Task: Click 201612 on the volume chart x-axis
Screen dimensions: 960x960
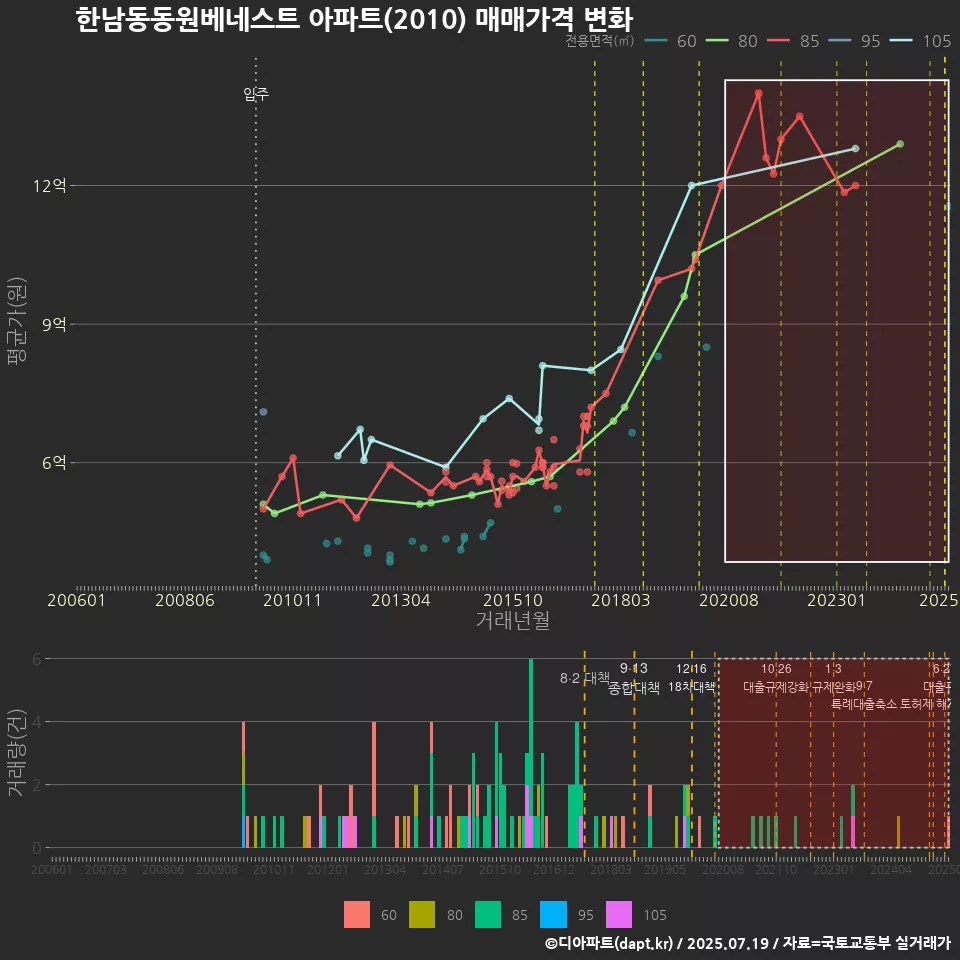Action: coord(553,869)
